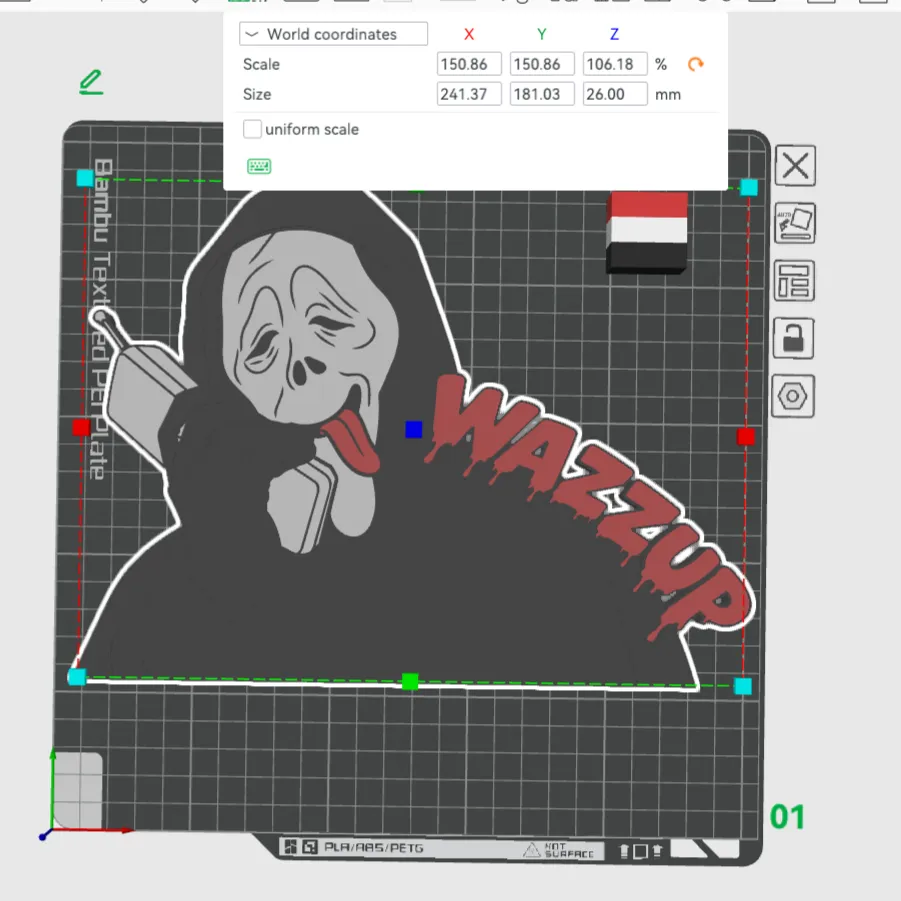Click the plate number 01 label

point(787,817)
